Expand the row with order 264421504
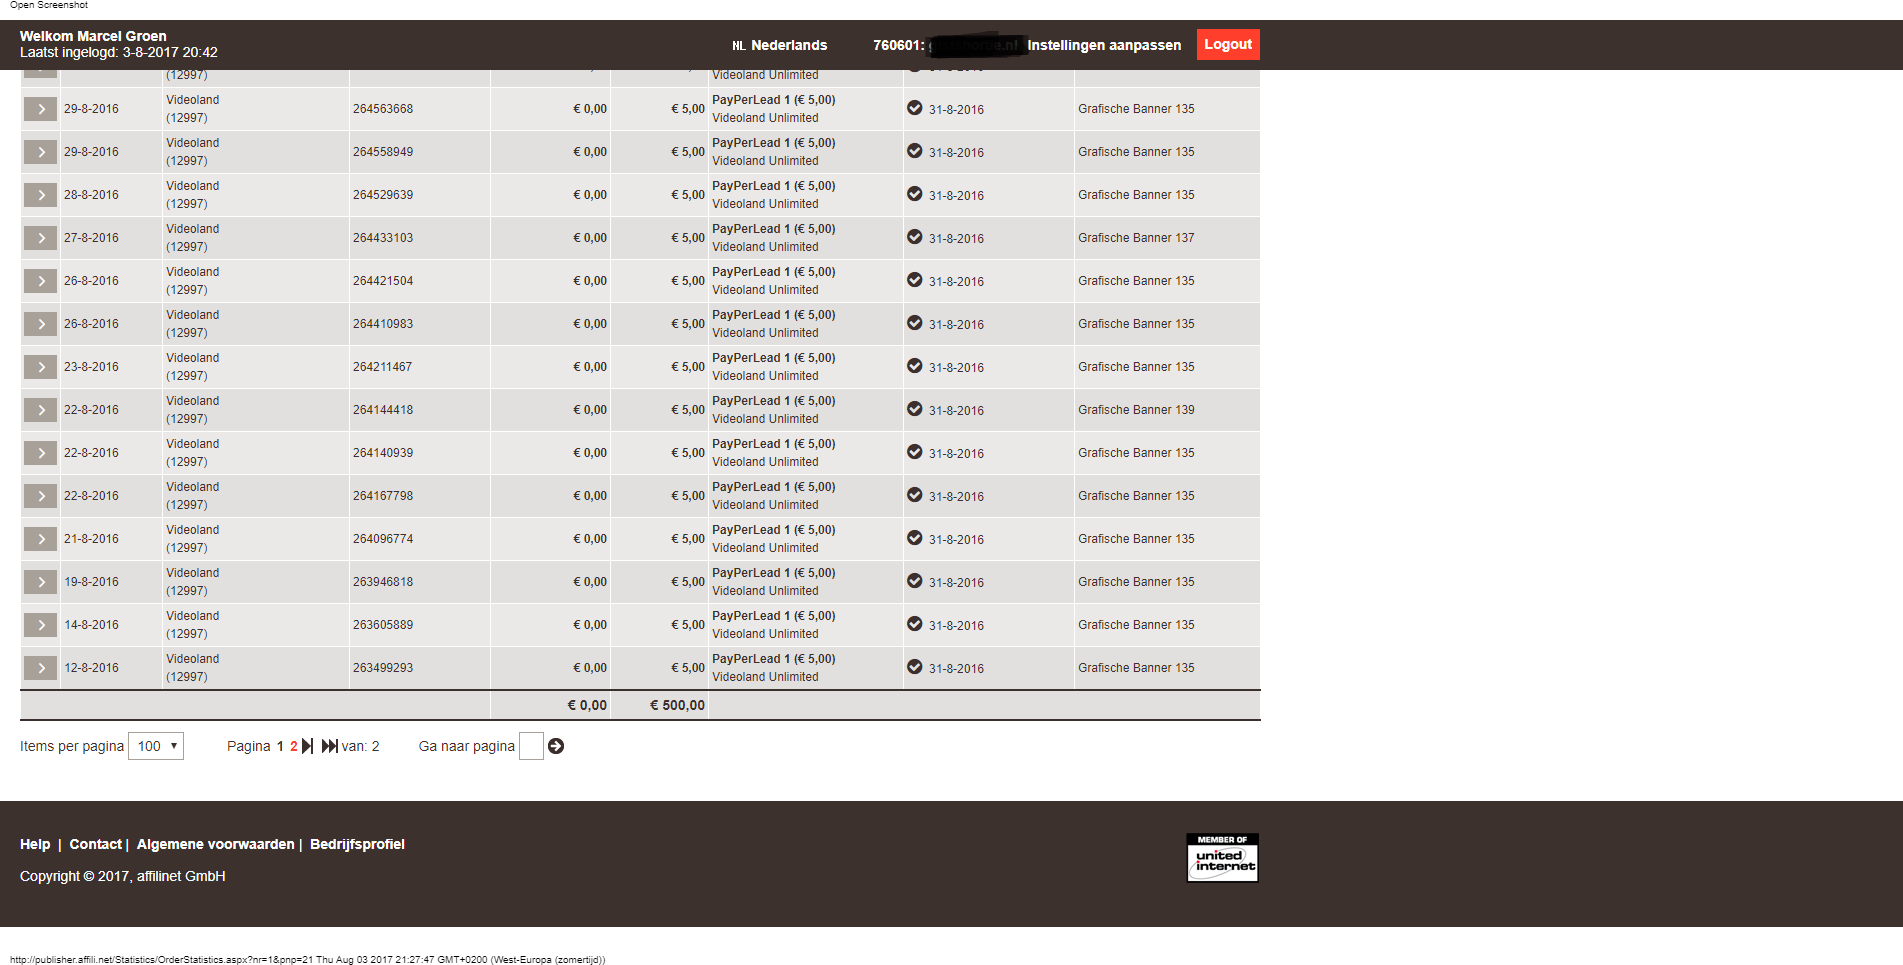 40,281
